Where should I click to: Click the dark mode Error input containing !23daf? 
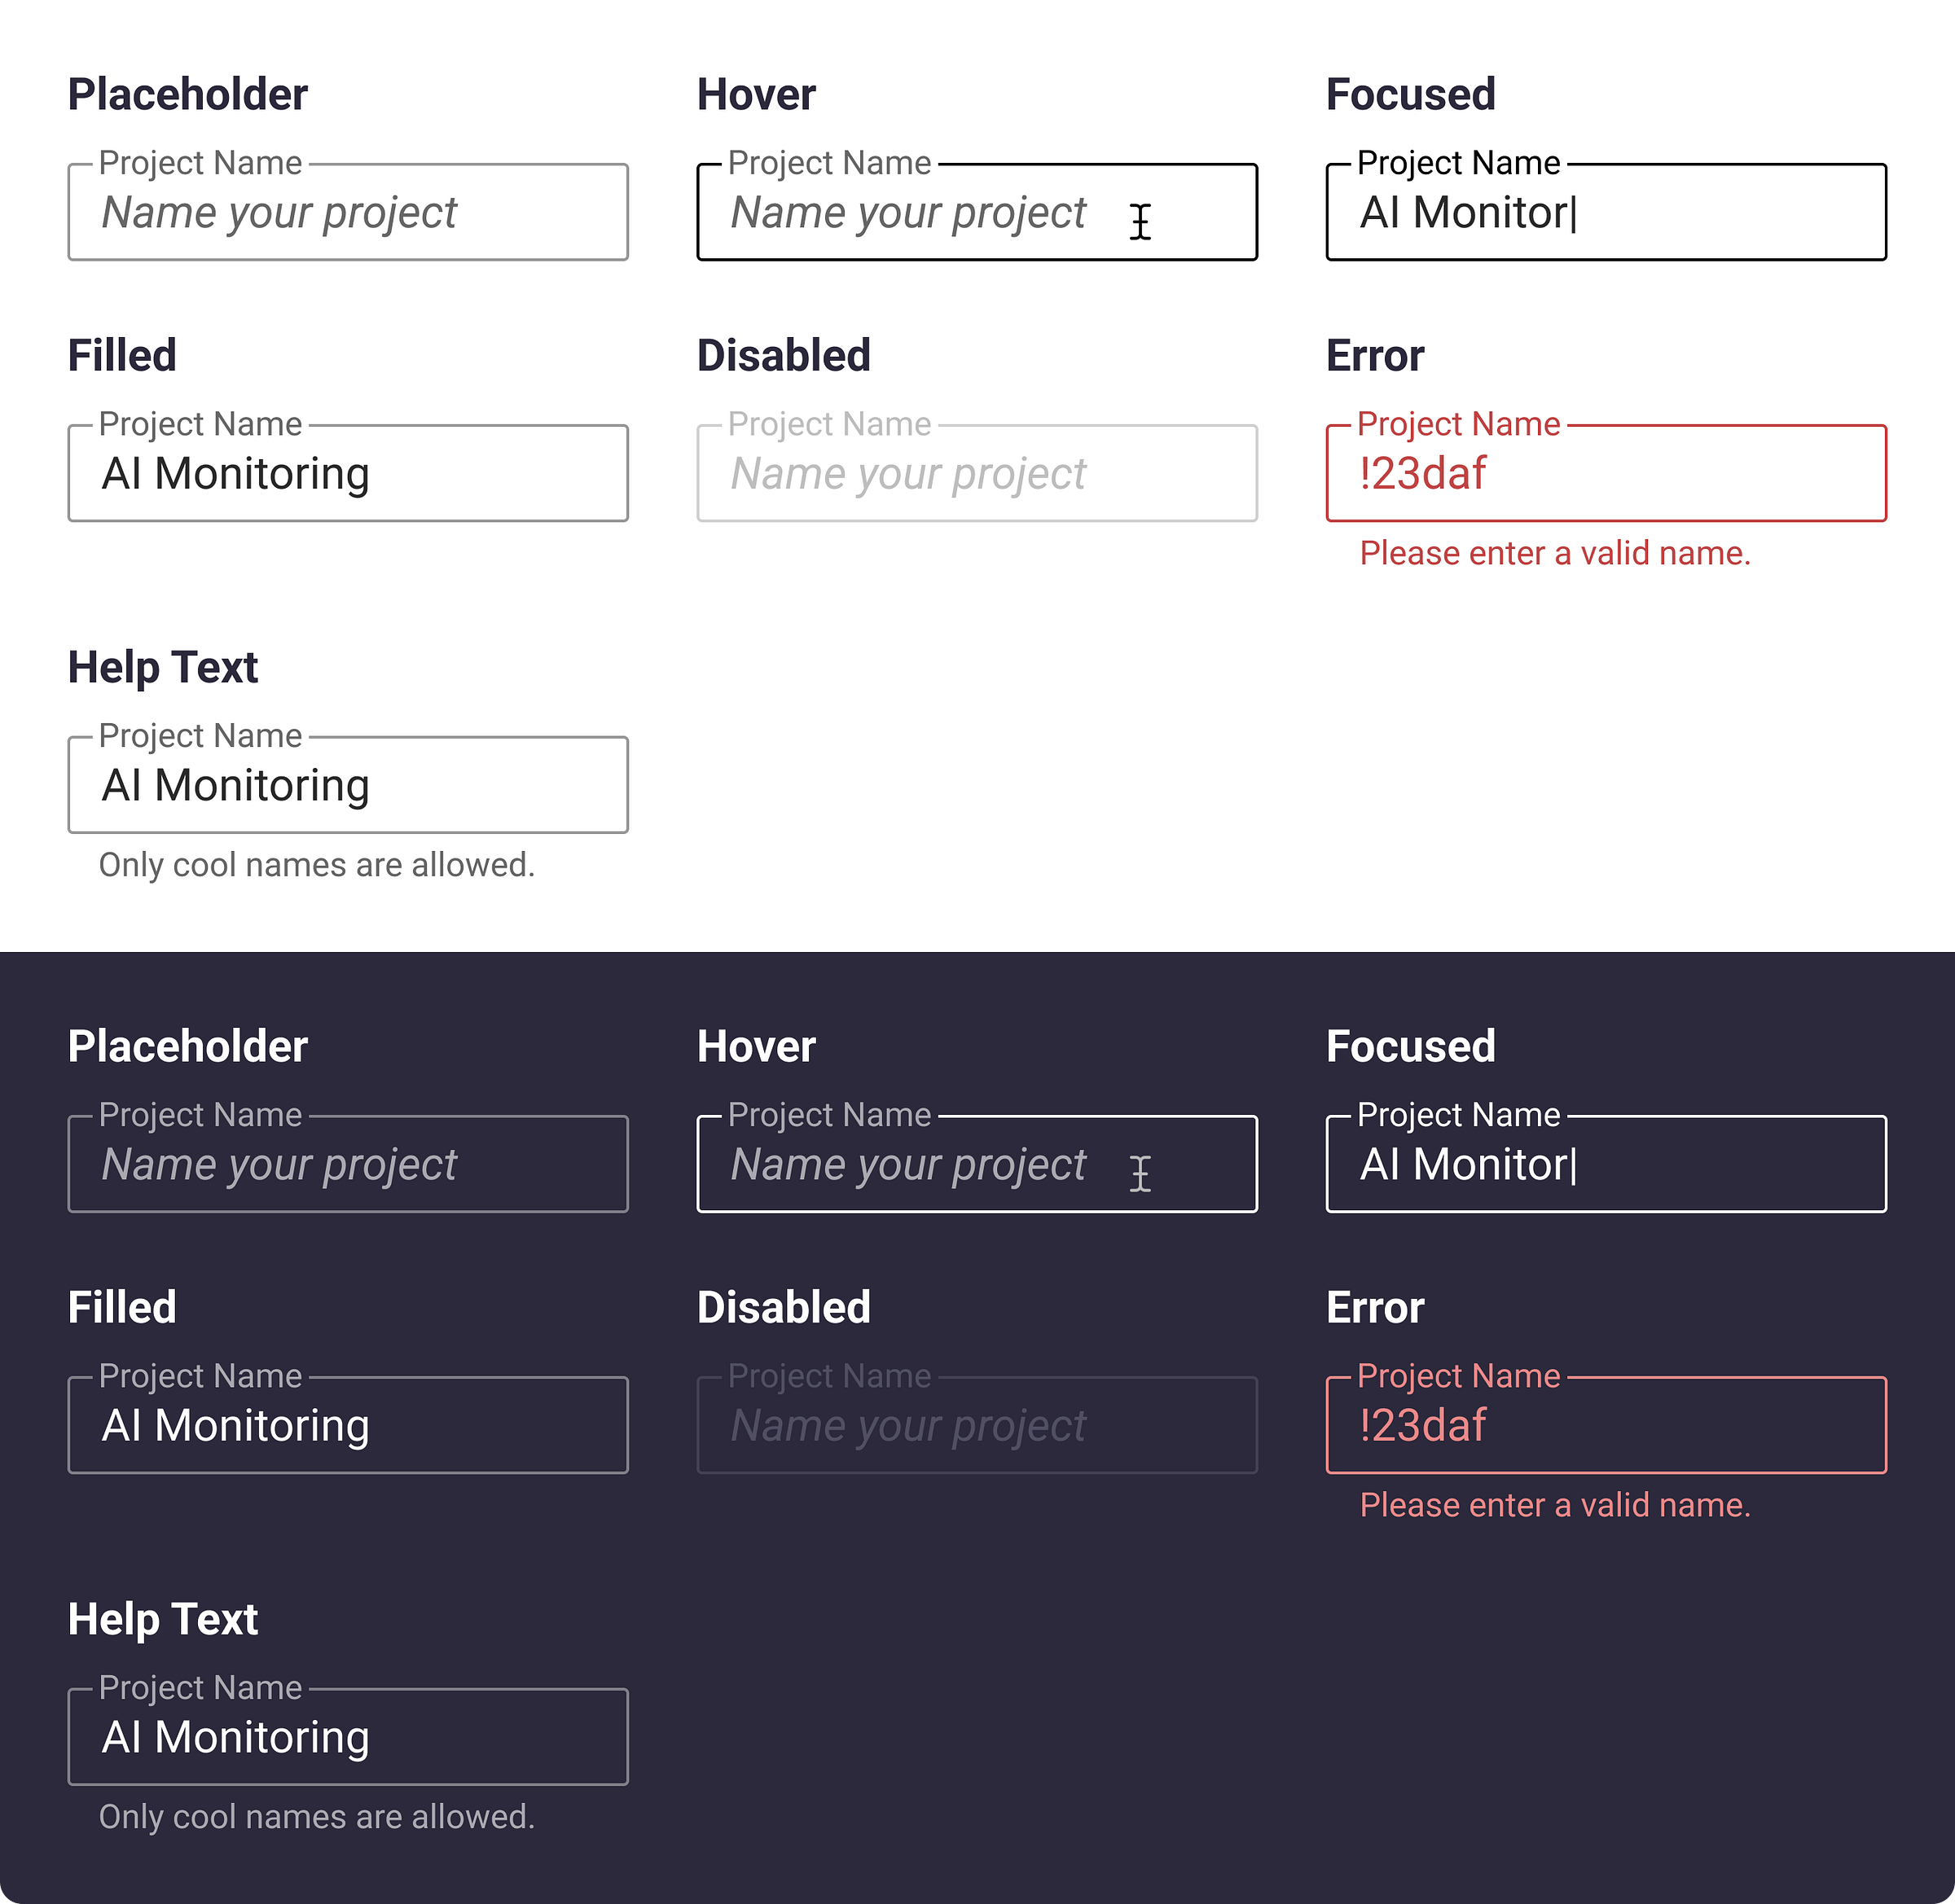point(1604,1425)
